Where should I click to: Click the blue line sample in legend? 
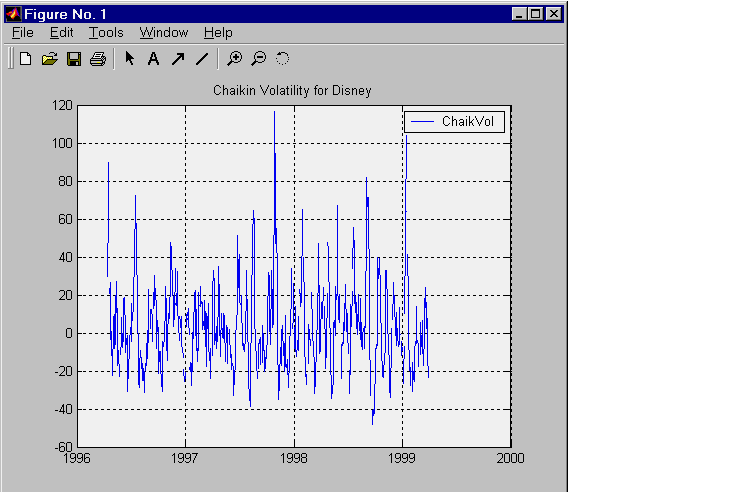[x=422, y=122]
